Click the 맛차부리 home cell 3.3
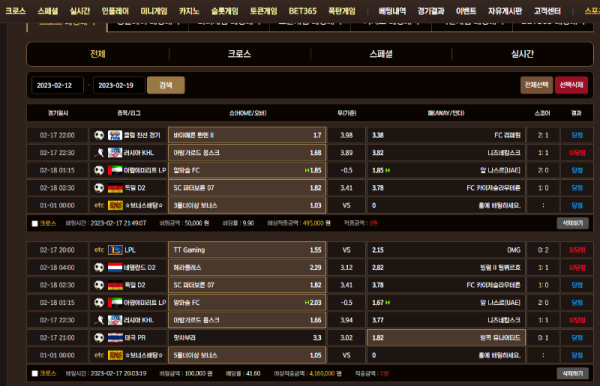 tap(247, 338)
